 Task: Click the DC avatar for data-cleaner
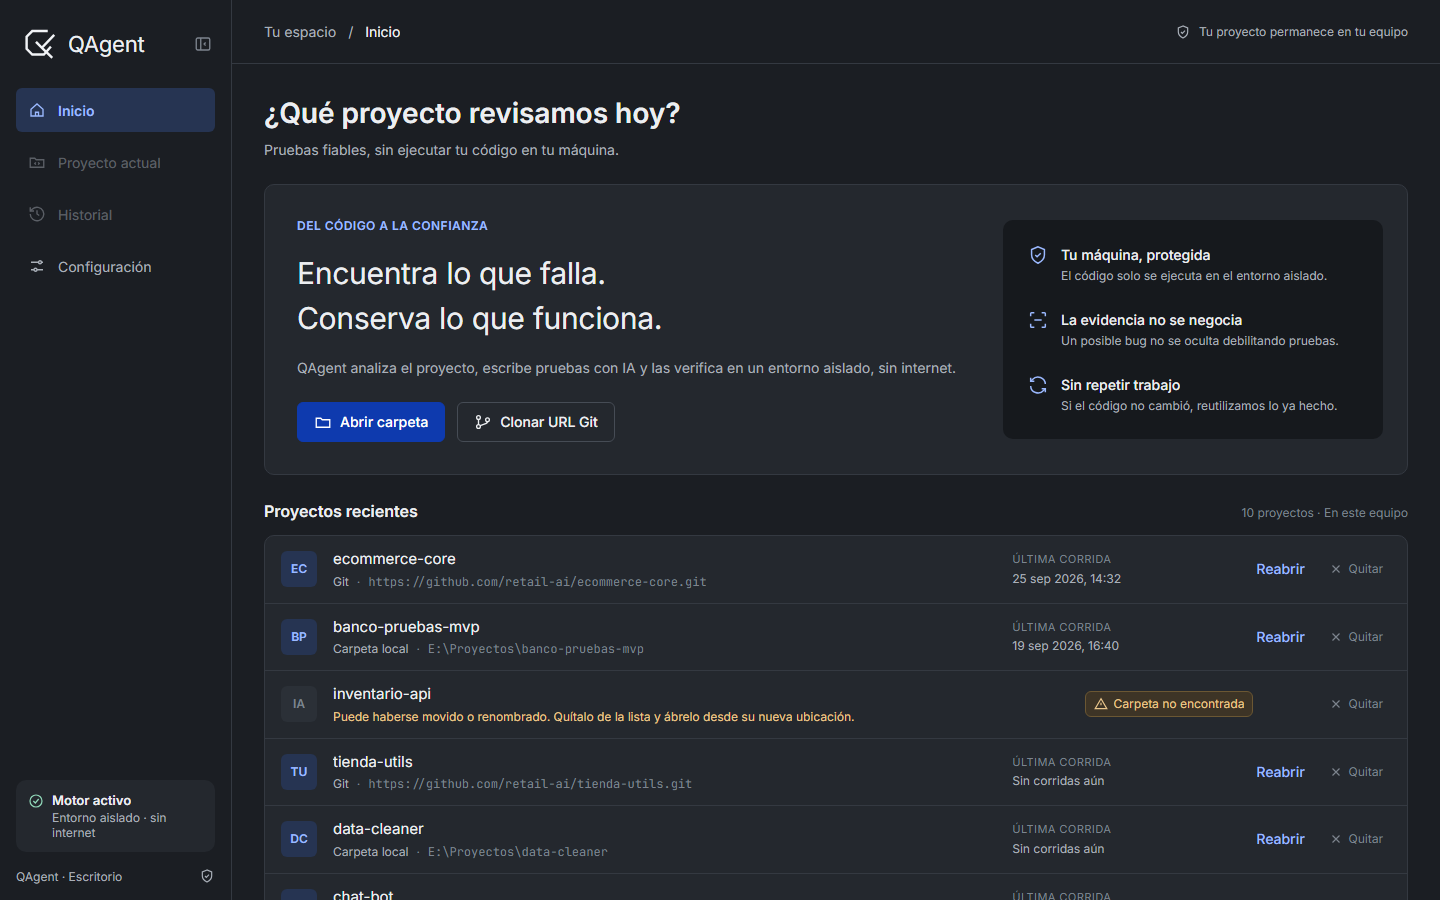299,839
